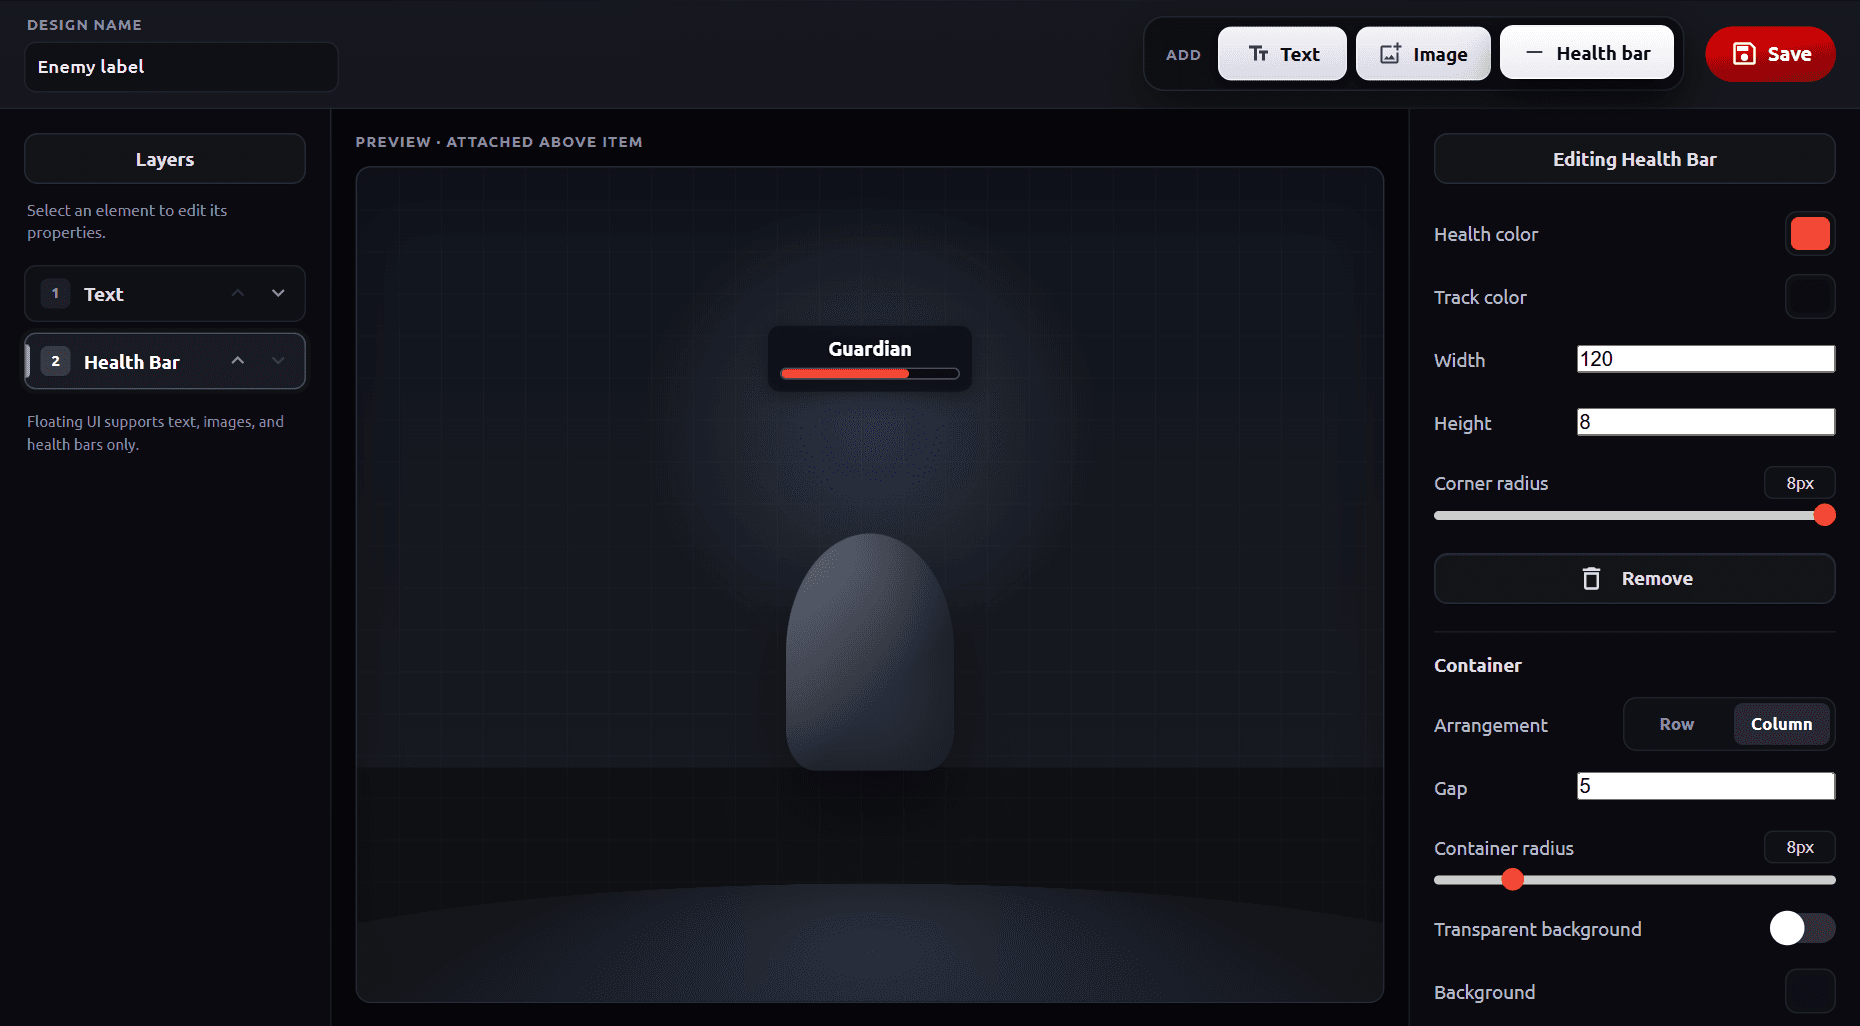This screenshot has width=1860, height=1026.
Task: Toggle Transparent background switch
Action: [1802, 928]
